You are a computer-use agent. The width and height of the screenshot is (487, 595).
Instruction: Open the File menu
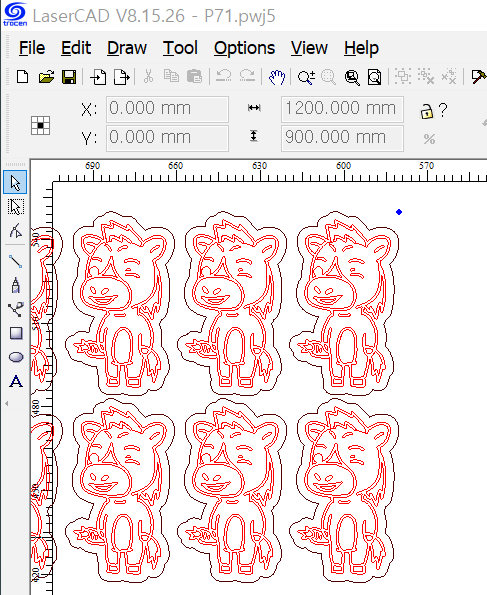32,48
